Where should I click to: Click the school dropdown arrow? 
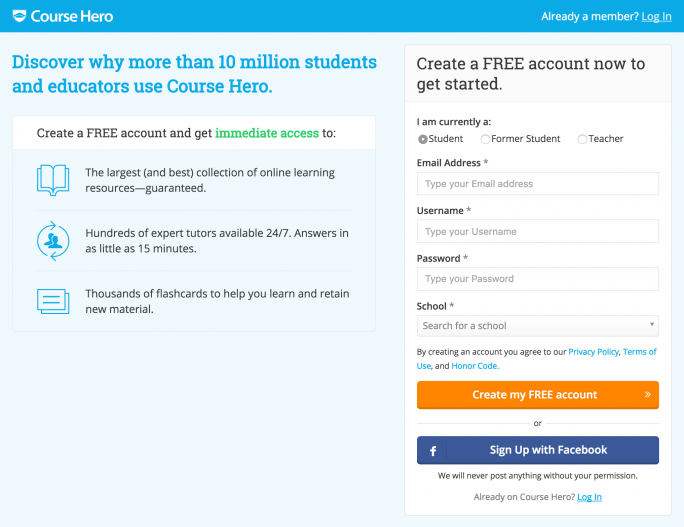(x=652, y=324)
